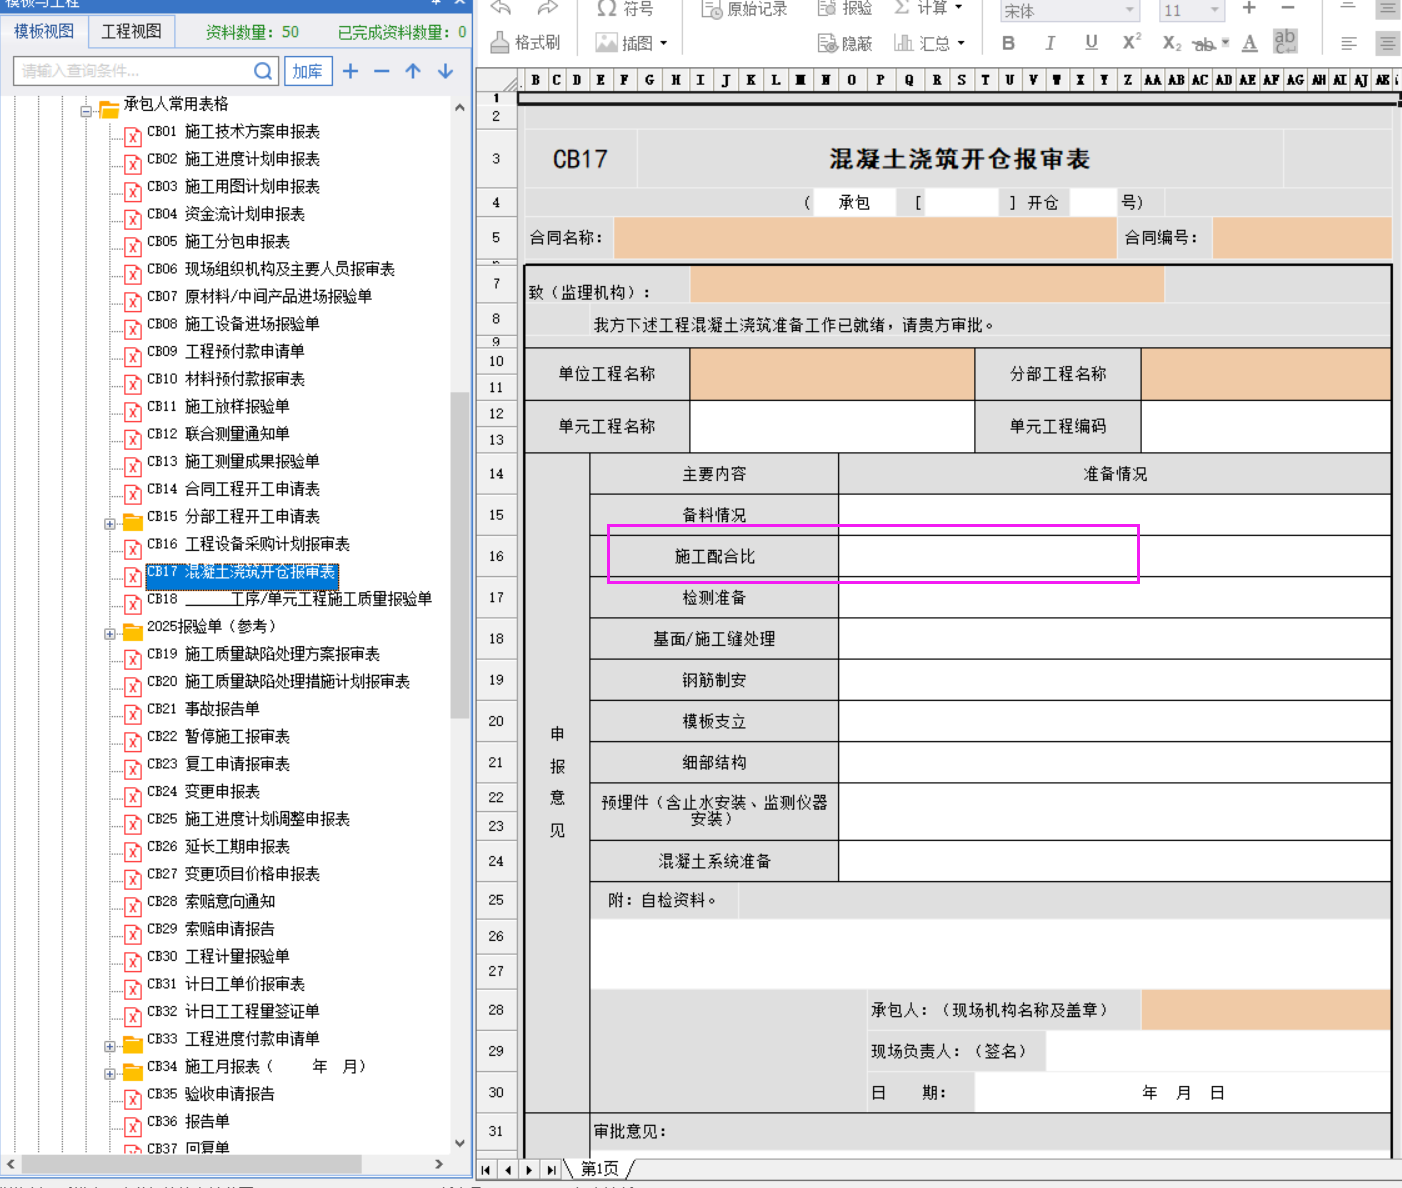Click the blue minus icon in tree toolbar
The width and height of the screenshot is (1402, 1188).
point(381,71)
